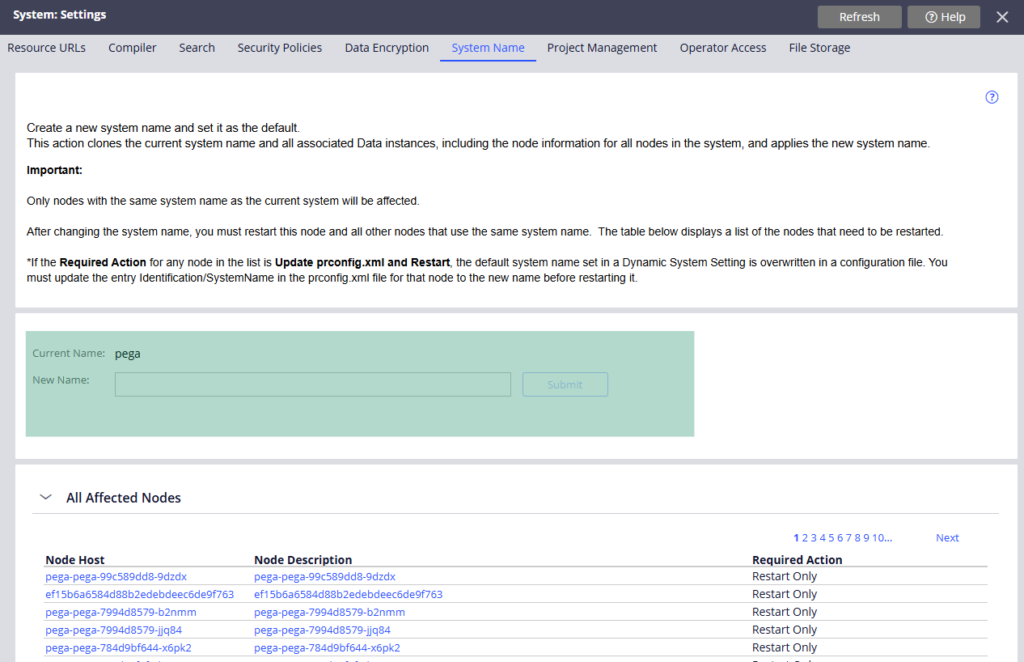Image resolution: width=1024 pixels, height=662 pixels.
Task: Open the Help button in header
Action: point(944,17)
